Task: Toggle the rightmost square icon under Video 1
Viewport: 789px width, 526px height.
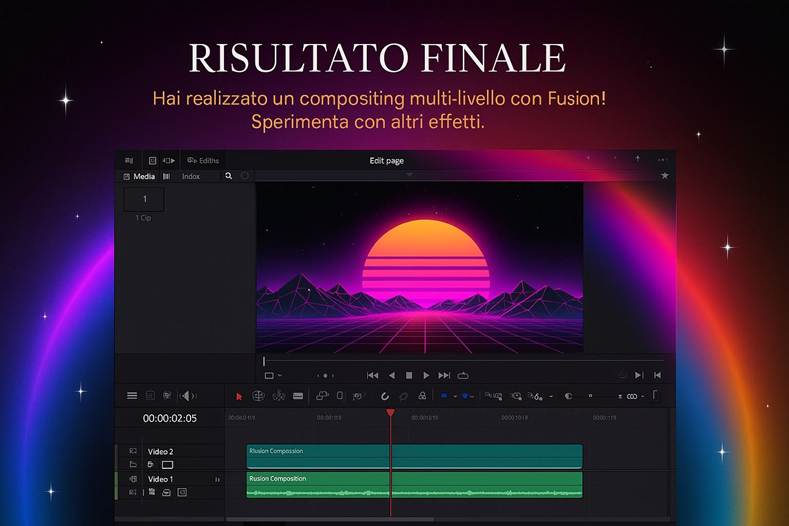Action: point(182,492)
